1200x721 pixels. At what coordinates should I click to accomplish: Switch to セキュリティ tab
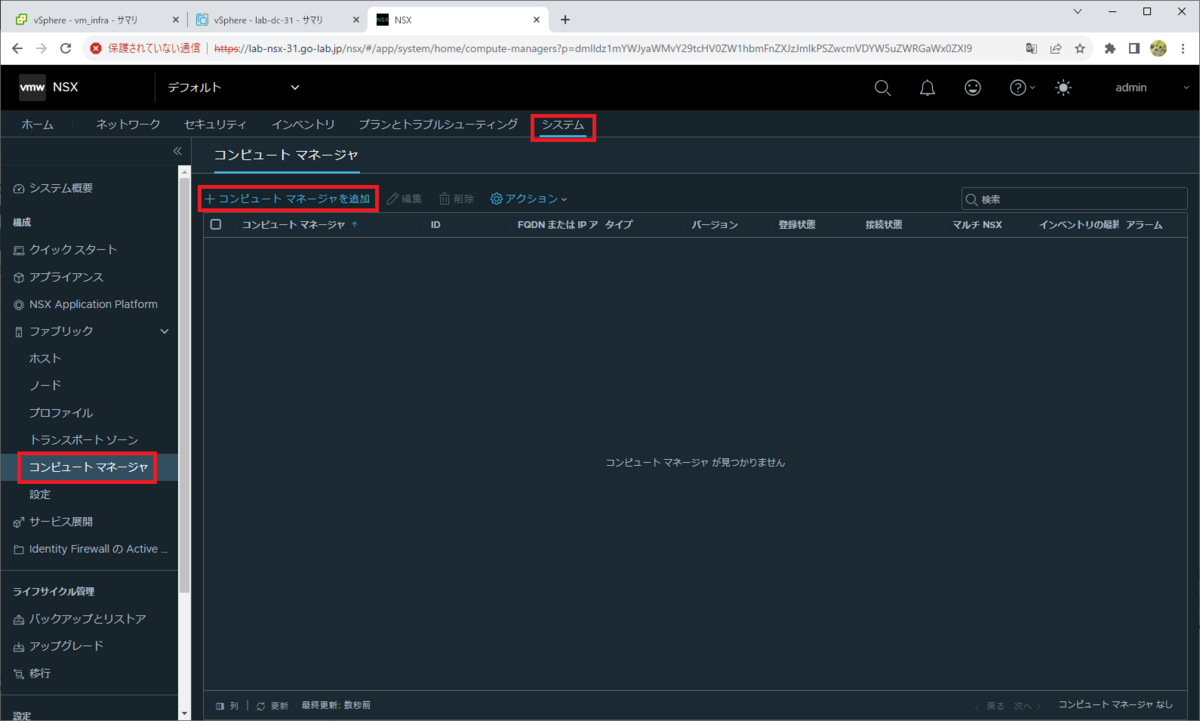pyautogui.click(x=215, y=124)
